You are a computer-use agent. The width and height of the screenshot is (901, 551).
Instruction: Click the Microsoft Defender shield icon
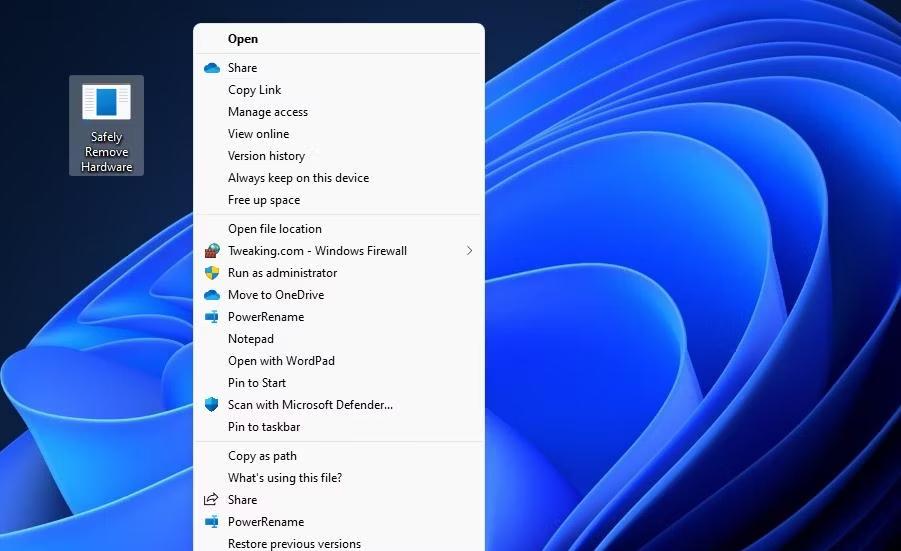click(212, 404)
